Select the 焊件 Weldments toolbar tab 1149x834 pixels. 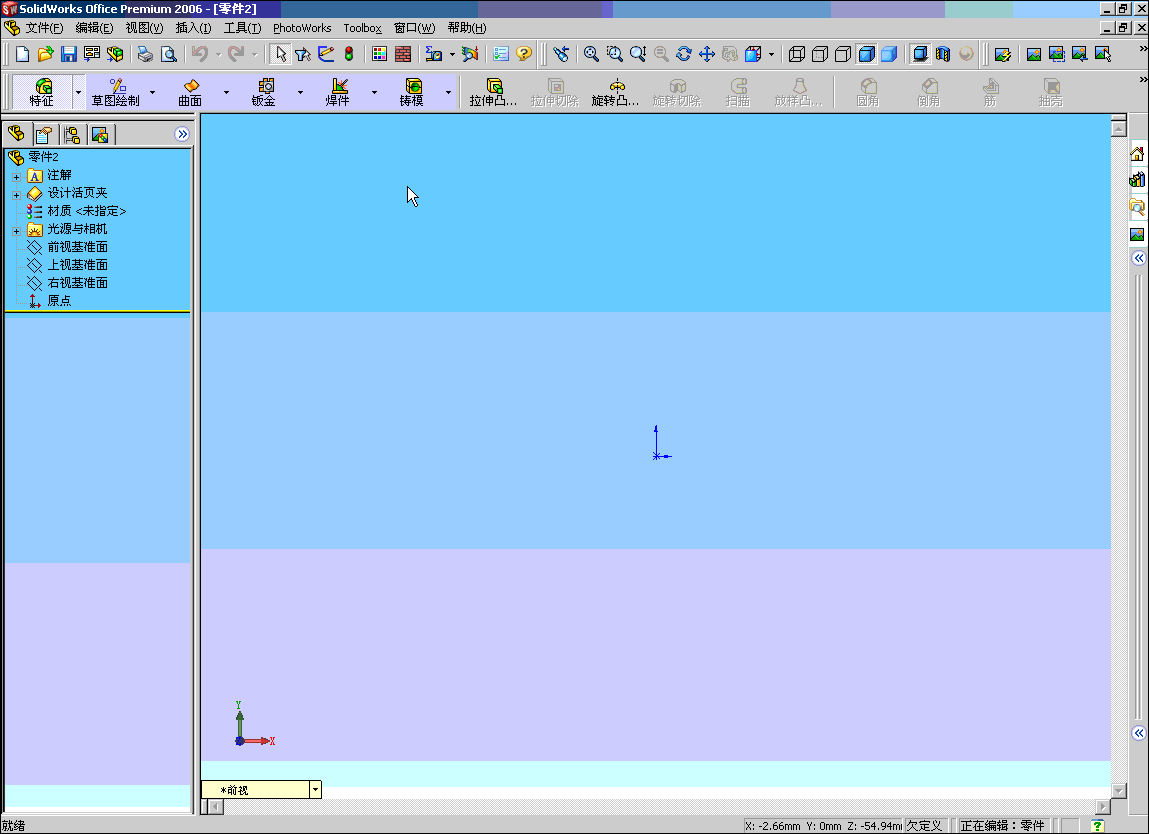338,93
